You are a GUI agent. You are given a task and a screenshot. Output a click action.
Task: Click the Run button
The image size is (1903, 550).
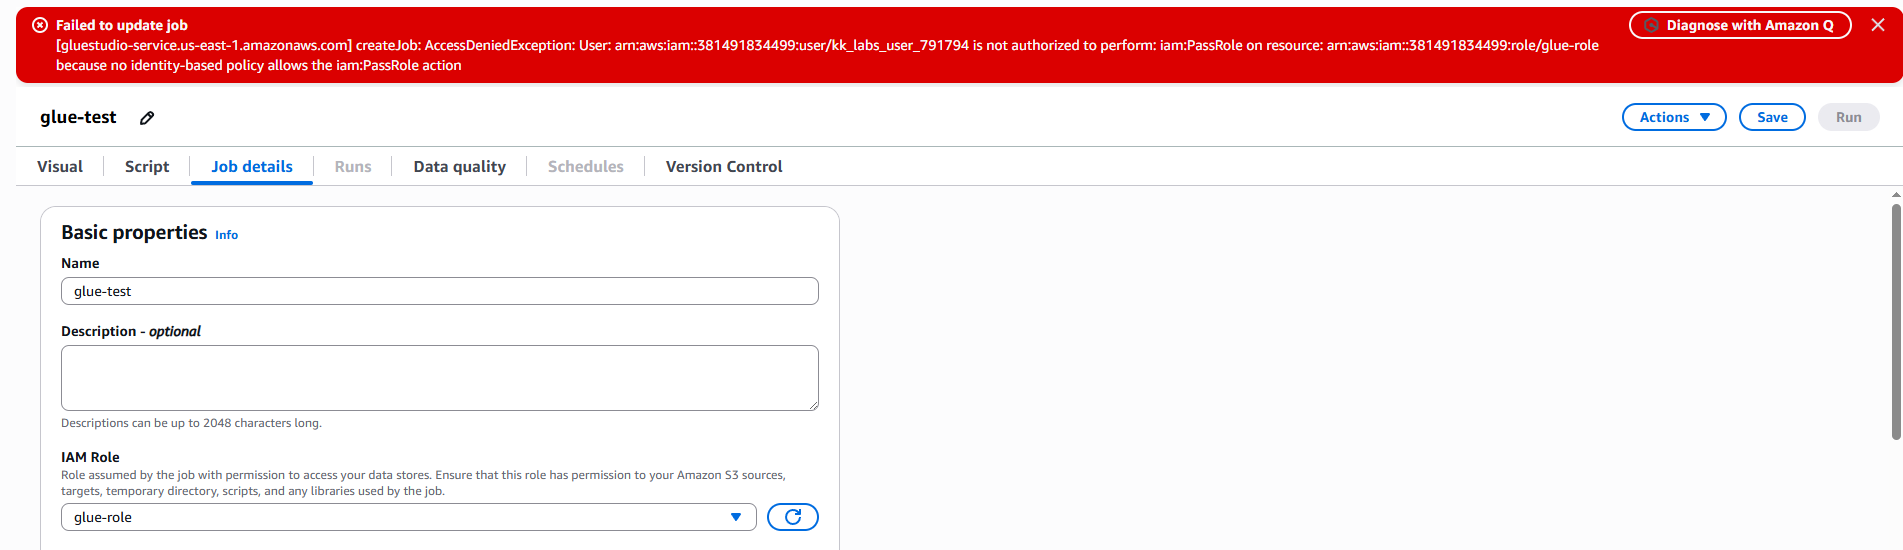point(1848,117)
